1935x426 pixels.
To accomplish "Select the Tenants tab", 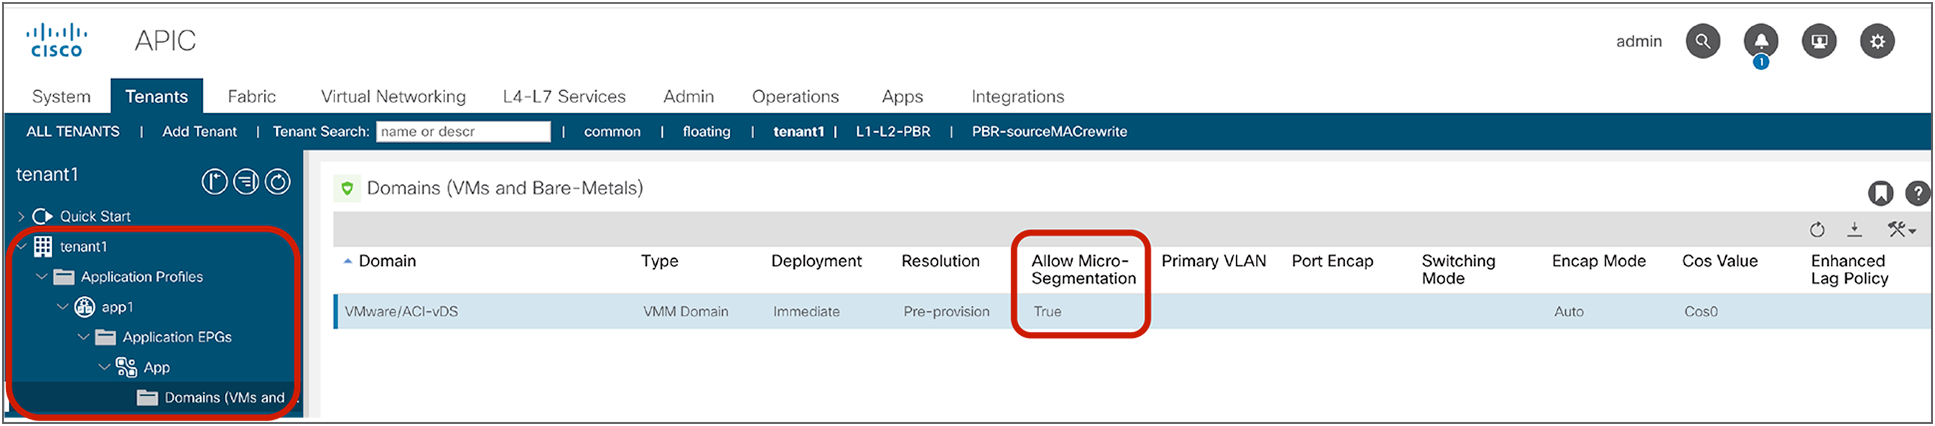I will [156, 96].
